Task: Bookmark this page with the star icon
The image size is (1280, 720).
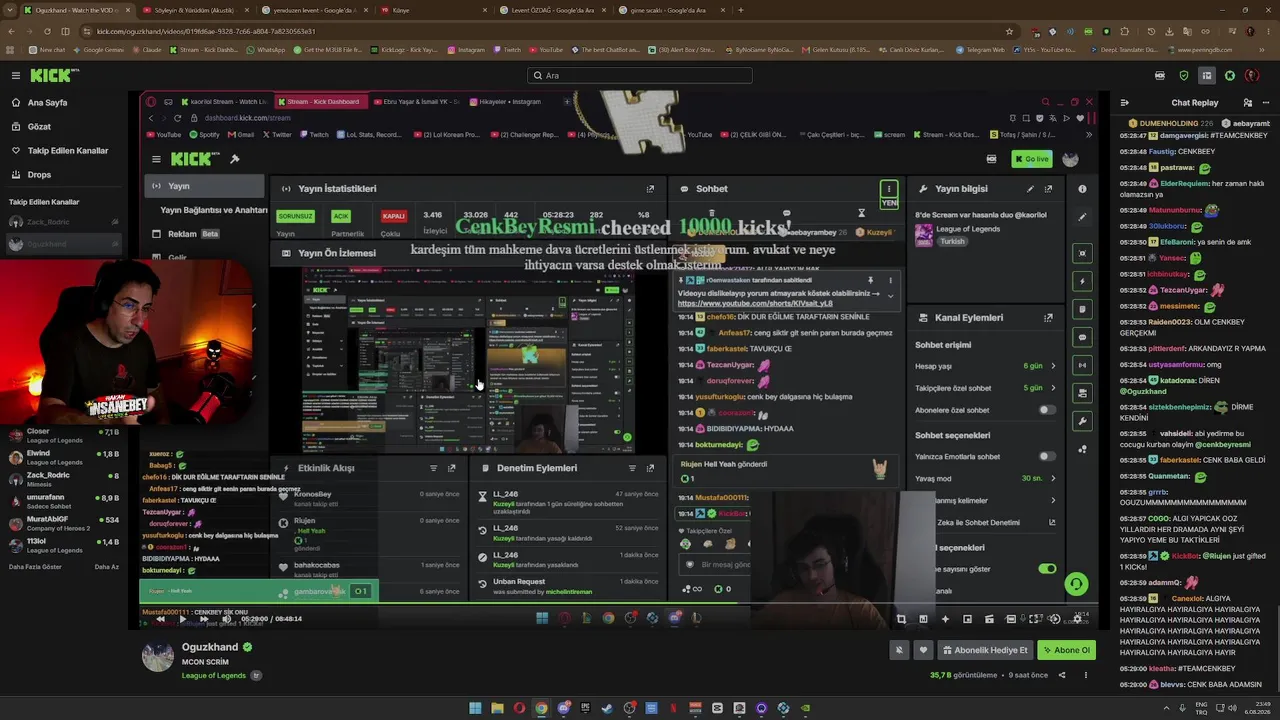Action: 1010,31
